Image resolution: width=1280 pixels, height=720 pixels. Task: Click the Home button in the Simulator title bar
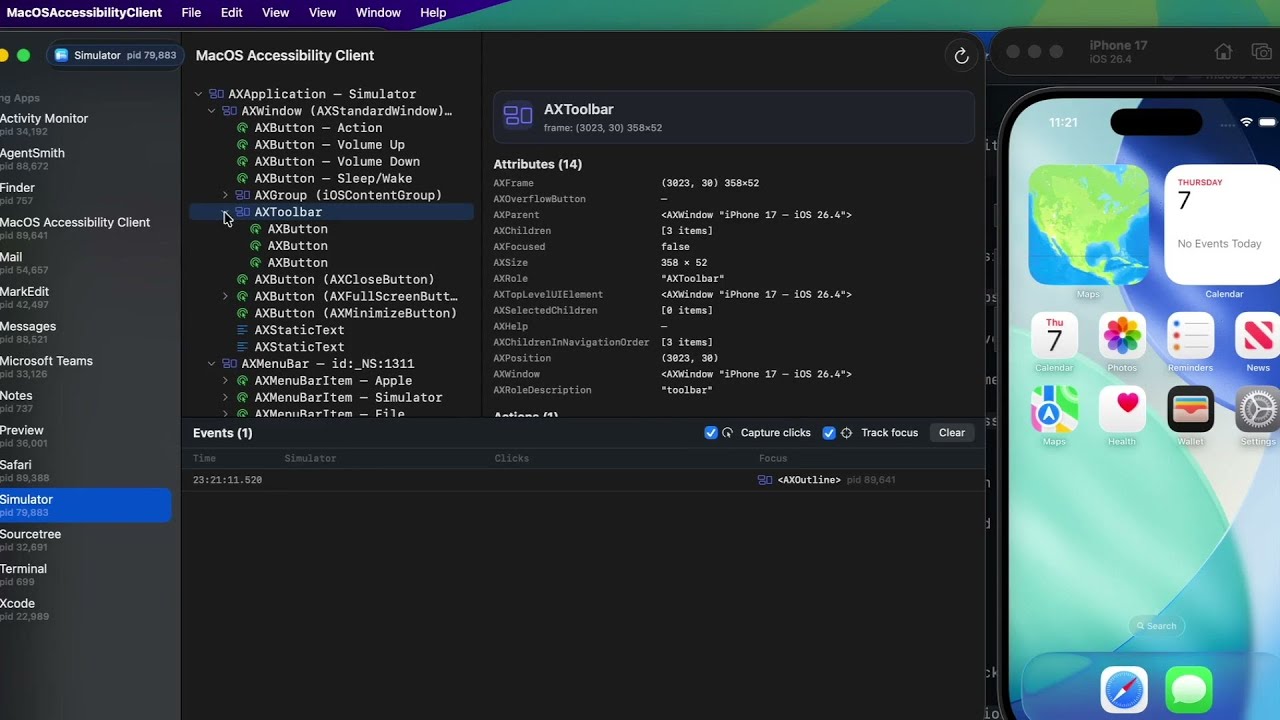pos(1223,52)
